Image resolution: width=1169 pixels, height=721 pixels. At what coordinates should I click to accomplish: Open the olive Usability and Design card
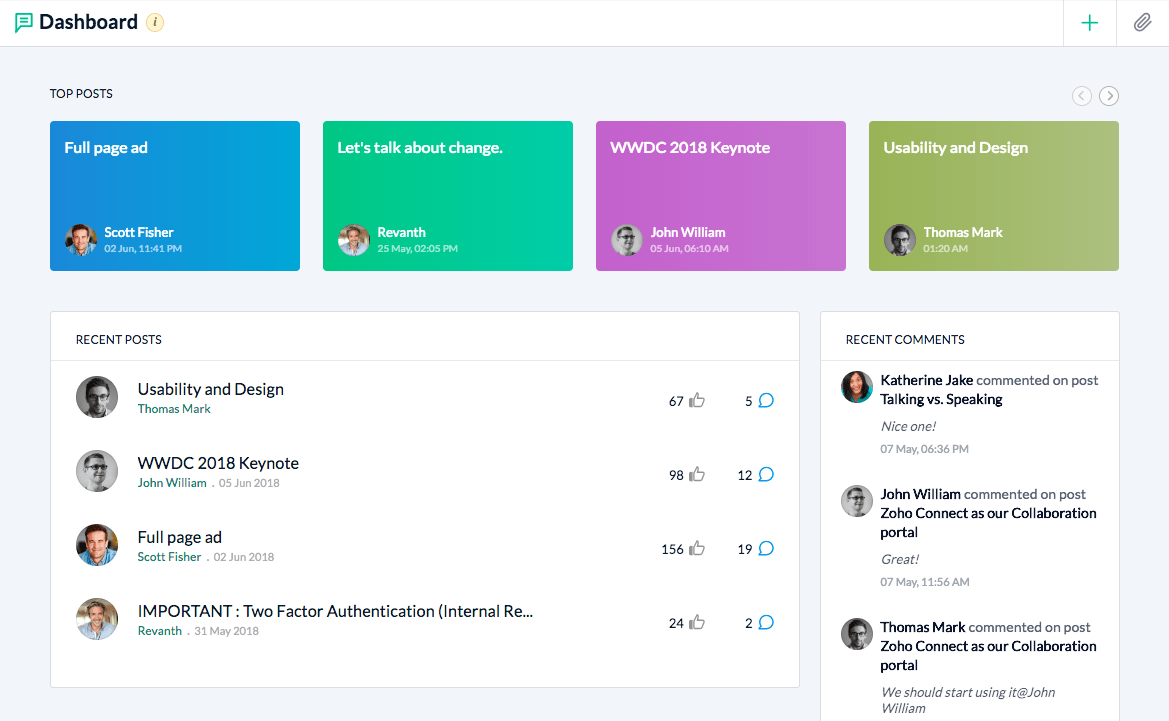993,196
